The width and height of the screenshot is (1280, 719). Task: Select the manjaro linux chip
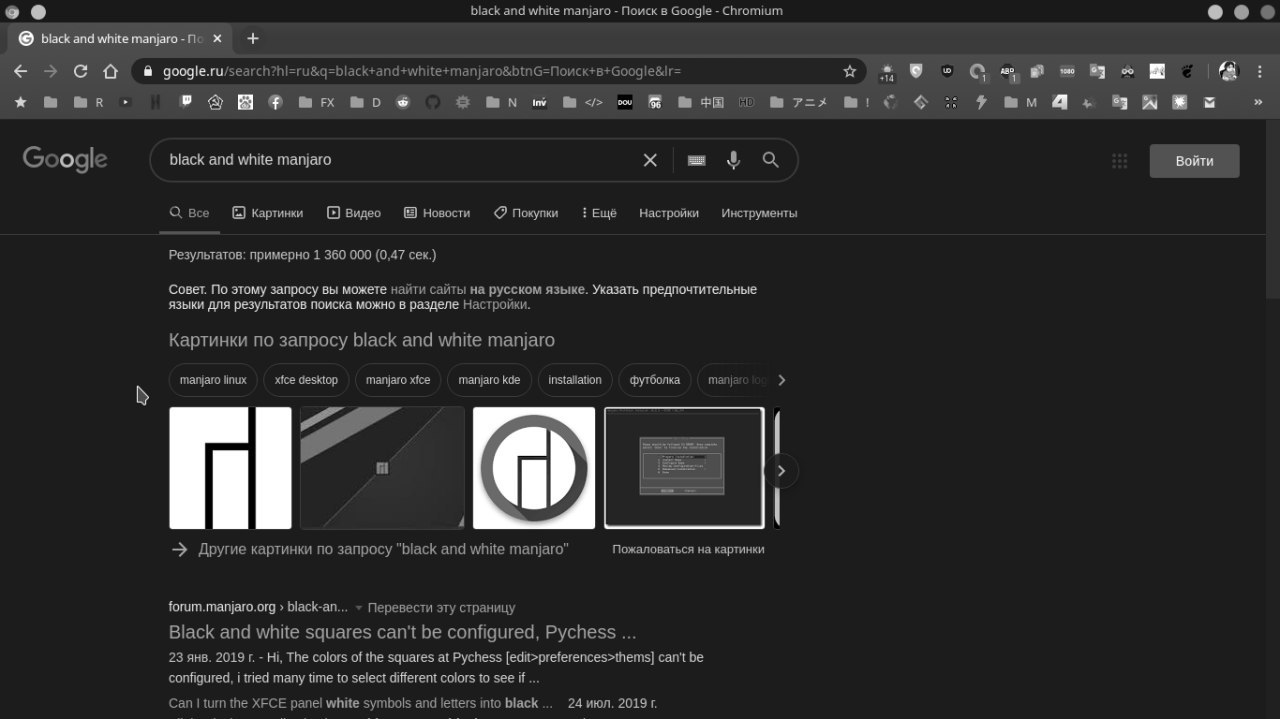[213, 380]
